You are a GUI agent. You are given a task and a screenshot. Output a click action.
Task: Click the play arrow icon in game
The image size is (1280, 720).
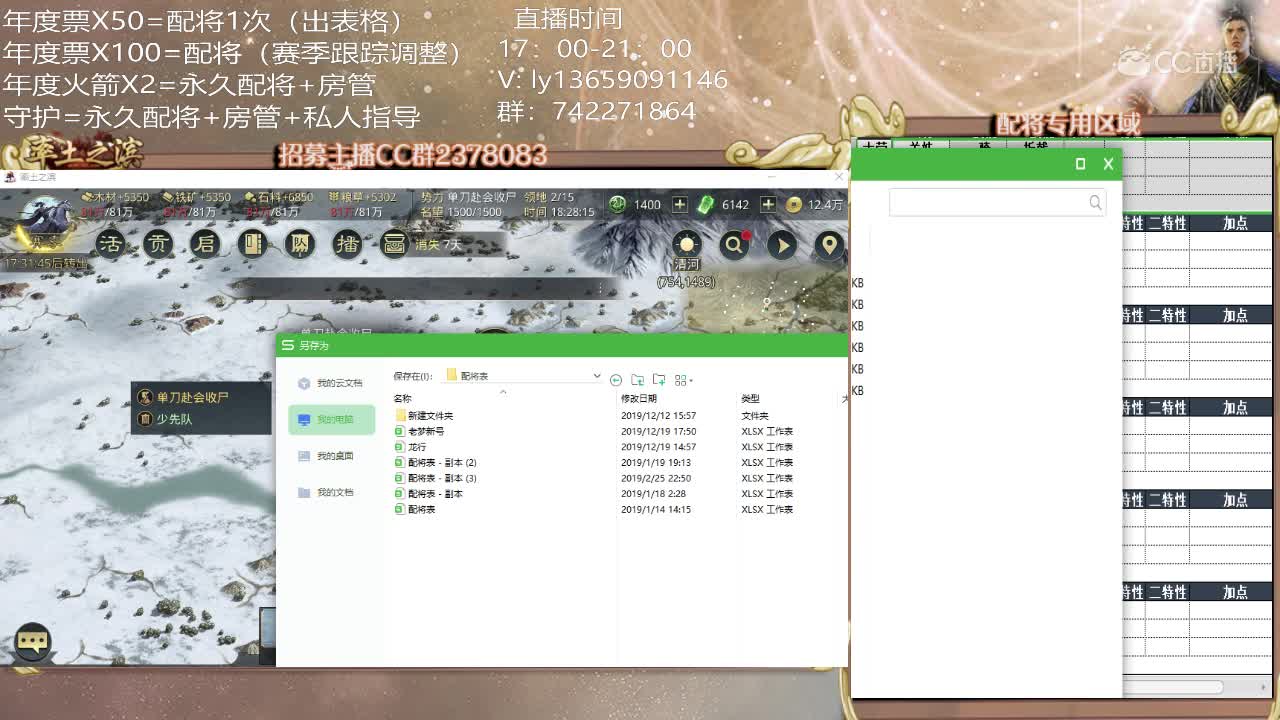click(782, 245)
